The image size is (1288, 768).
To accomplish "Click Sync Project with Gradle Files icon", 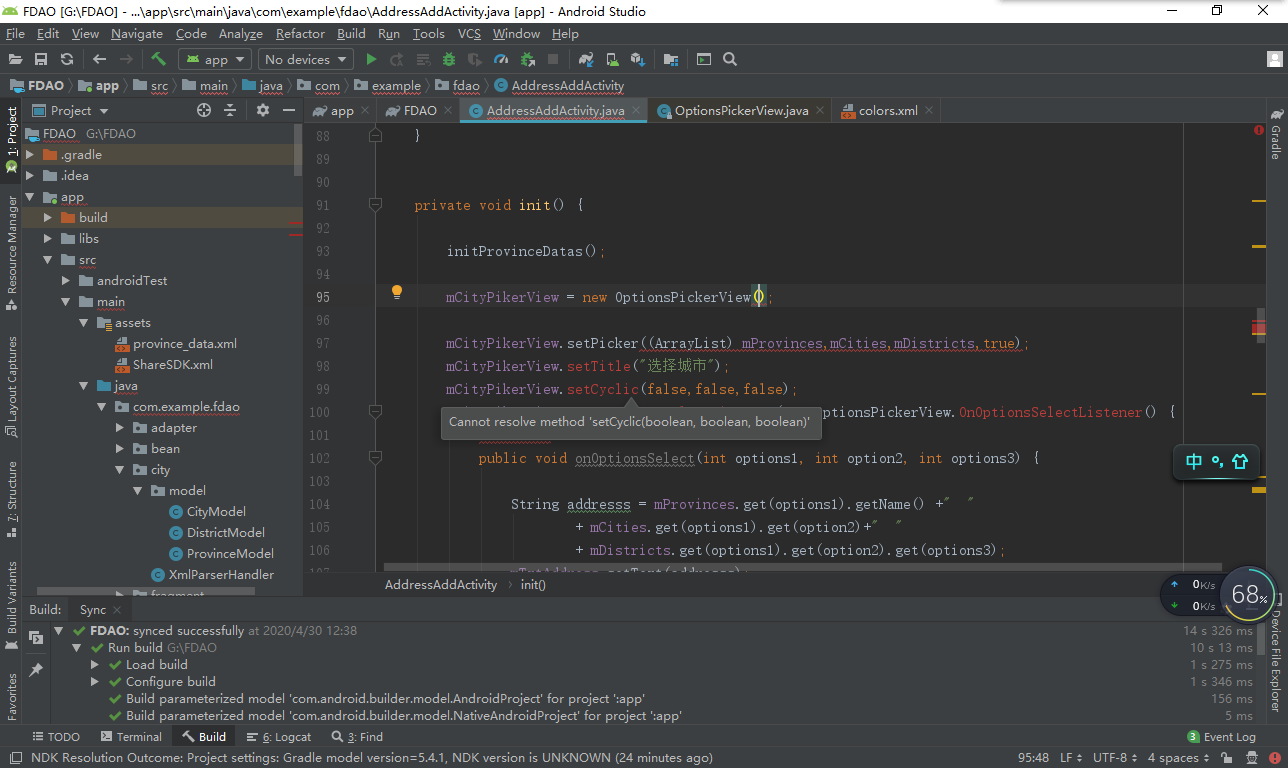I will coord(586,59).
